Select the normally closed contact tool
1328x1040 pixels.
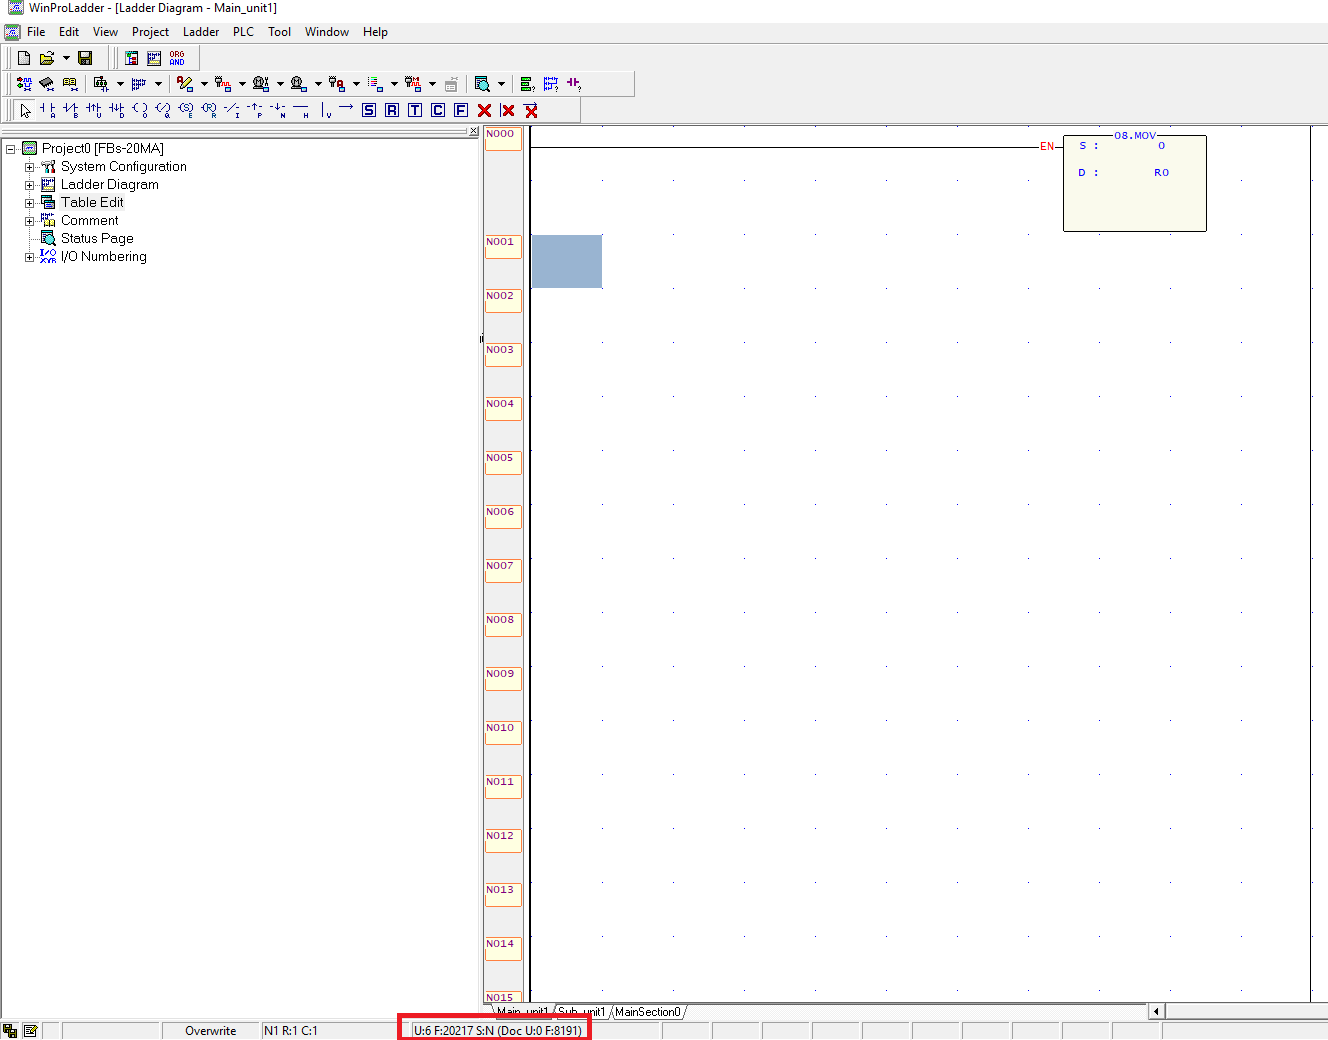tap(70, 110)
